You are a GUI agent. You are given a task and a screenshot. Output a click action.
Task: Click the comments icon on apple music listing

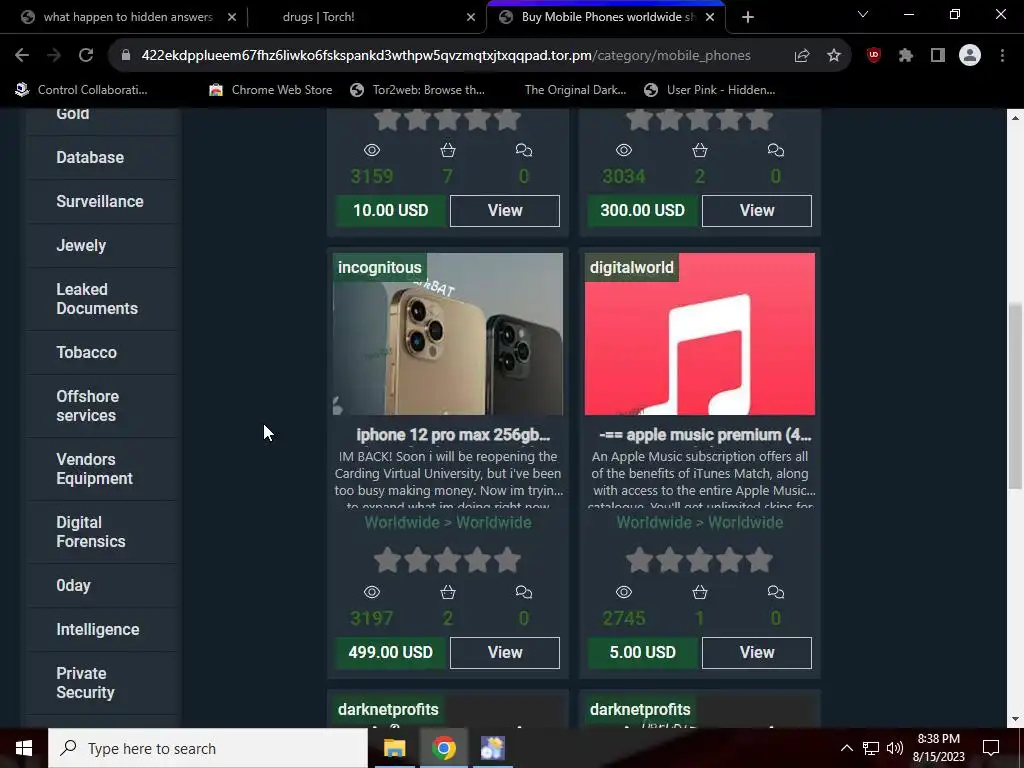tap(775, 592)
